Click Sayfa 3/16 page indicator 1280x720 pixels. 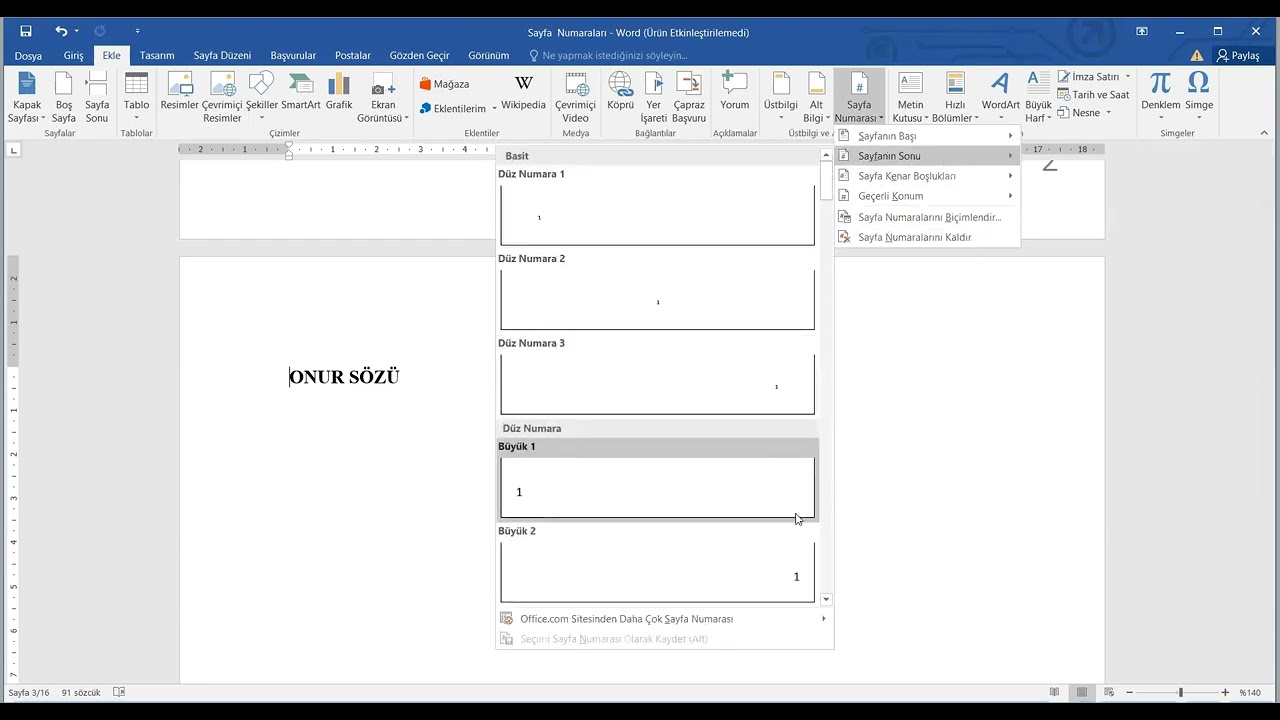[29, 692]
